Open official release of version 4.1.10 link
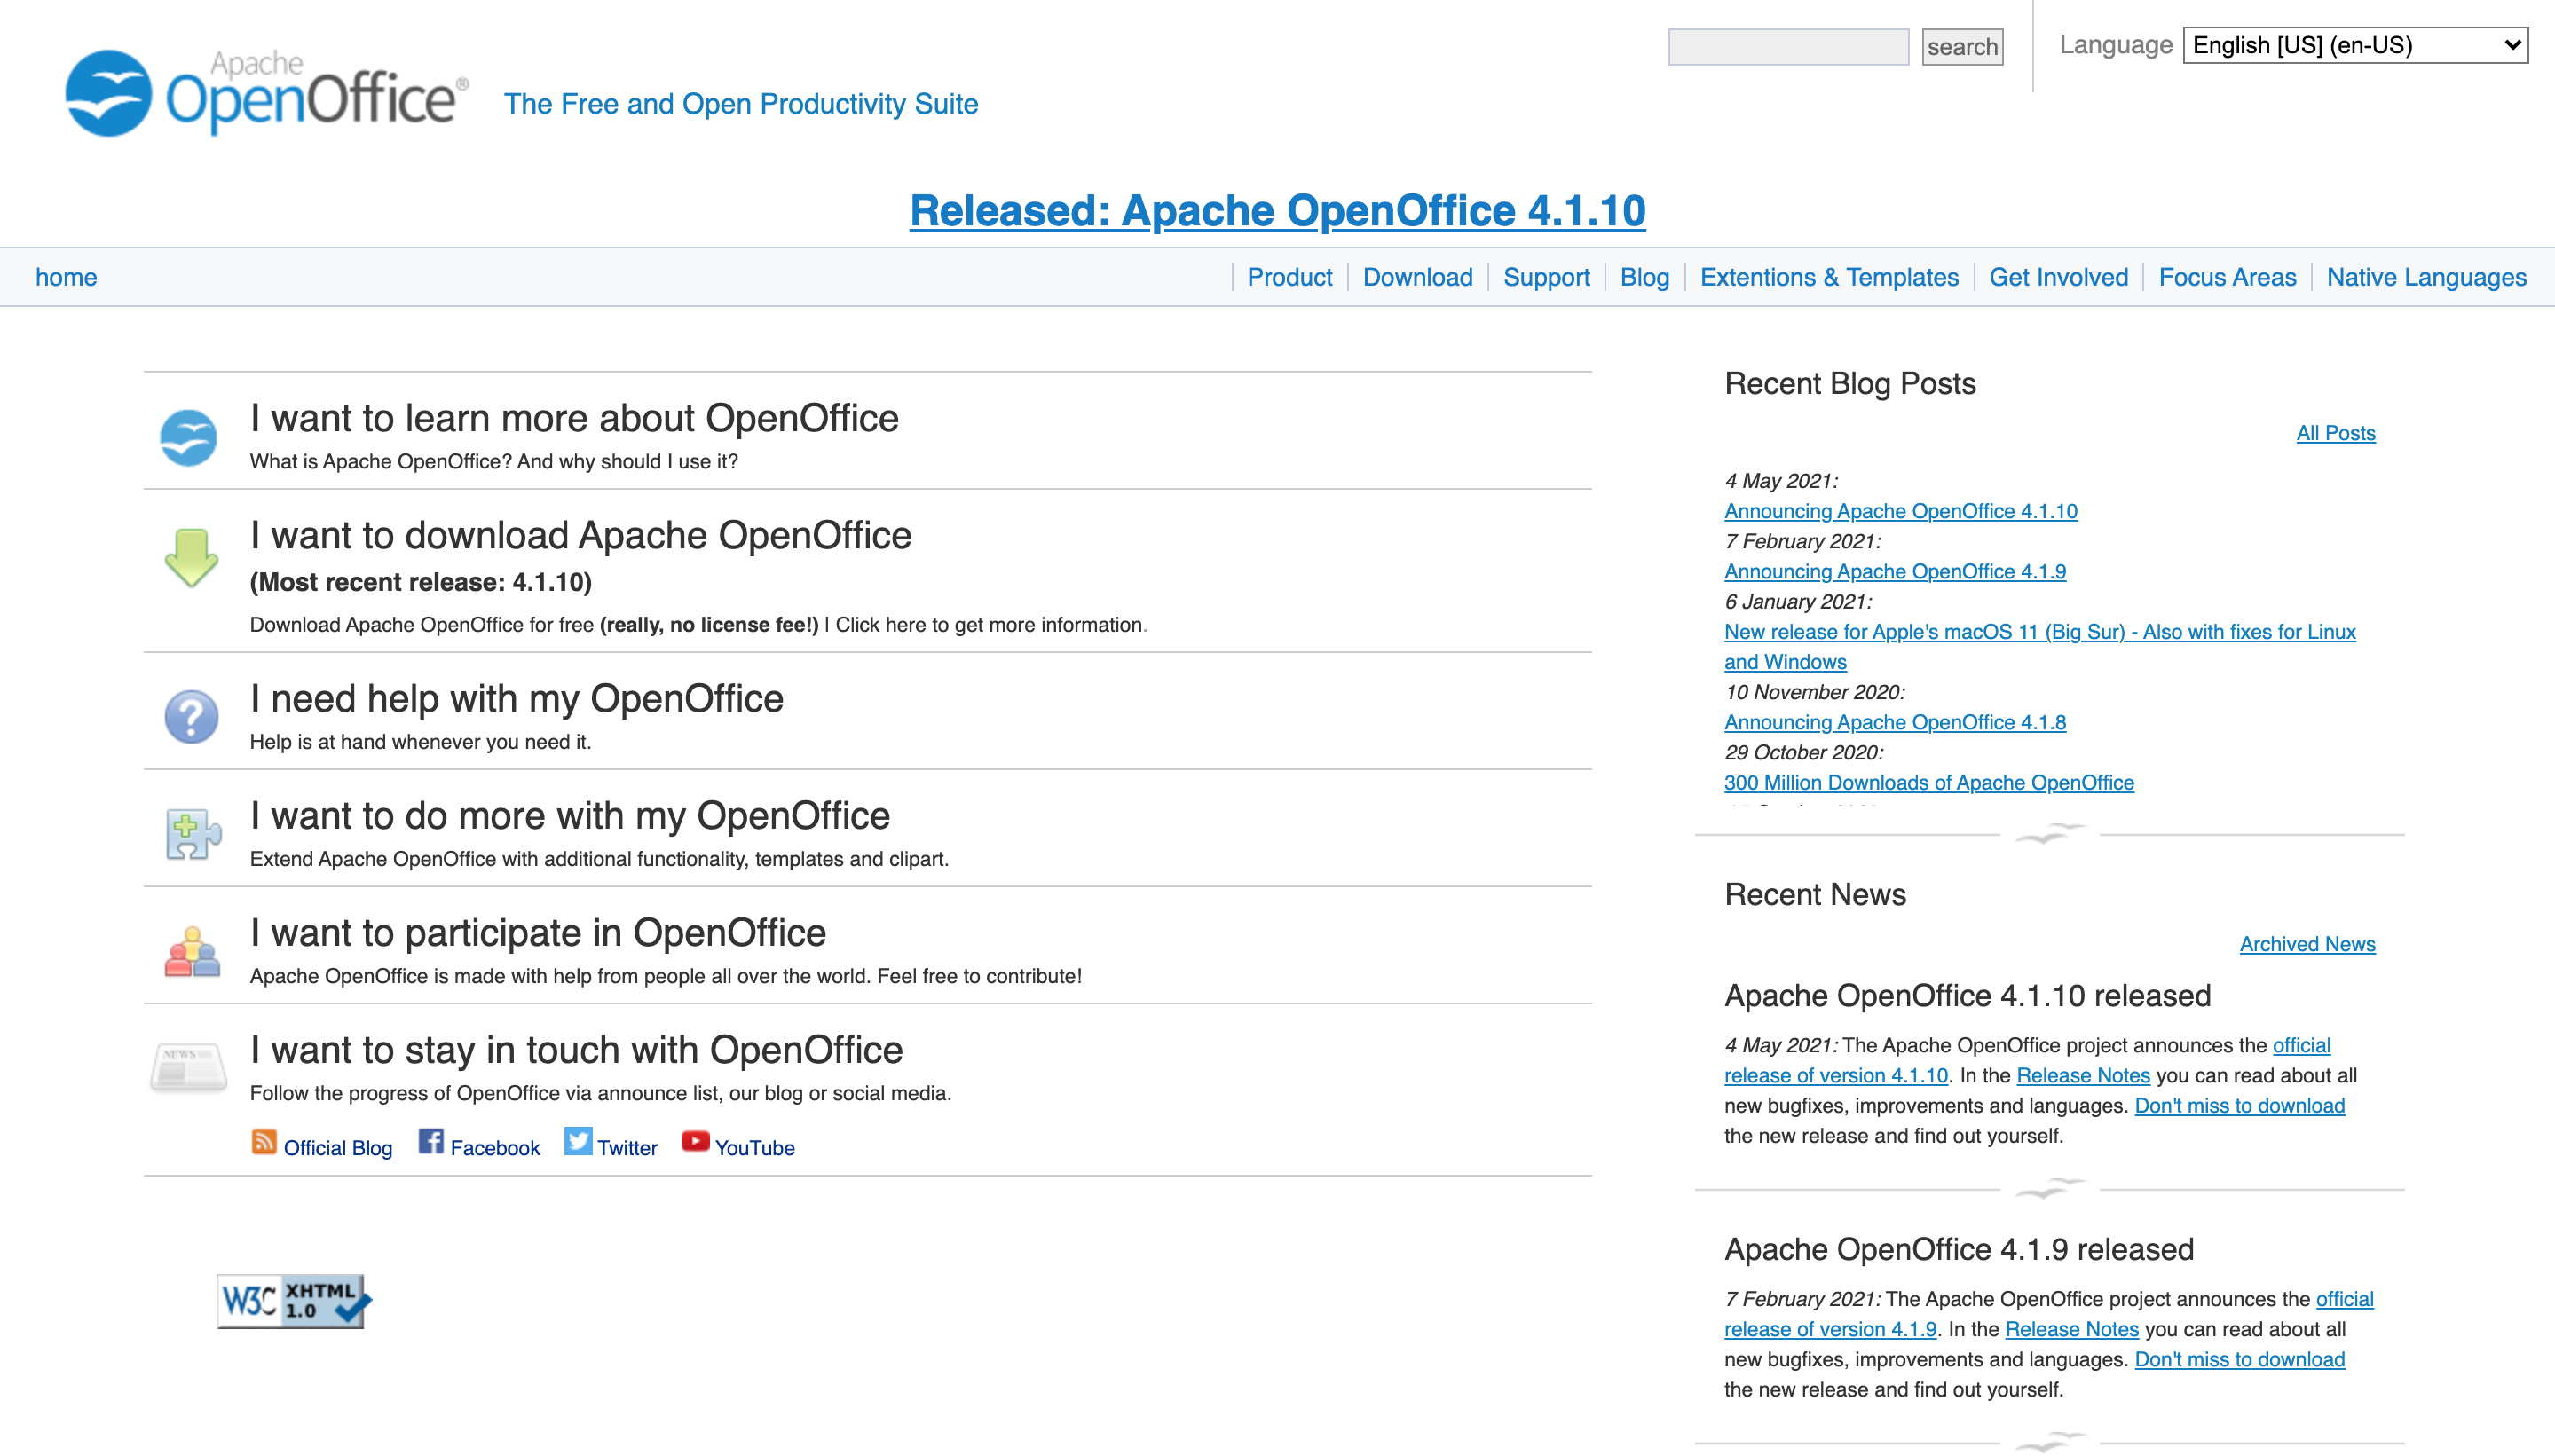This screenshot has width=2555, height=1456. point(1836,1076)
